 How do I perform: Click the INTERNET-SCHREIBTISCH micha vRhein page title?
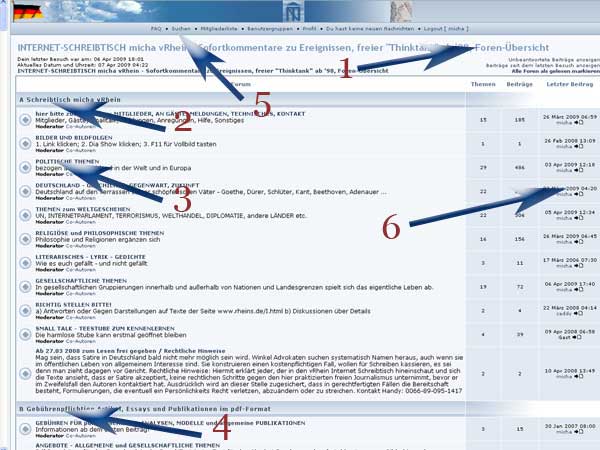point(283,48)
